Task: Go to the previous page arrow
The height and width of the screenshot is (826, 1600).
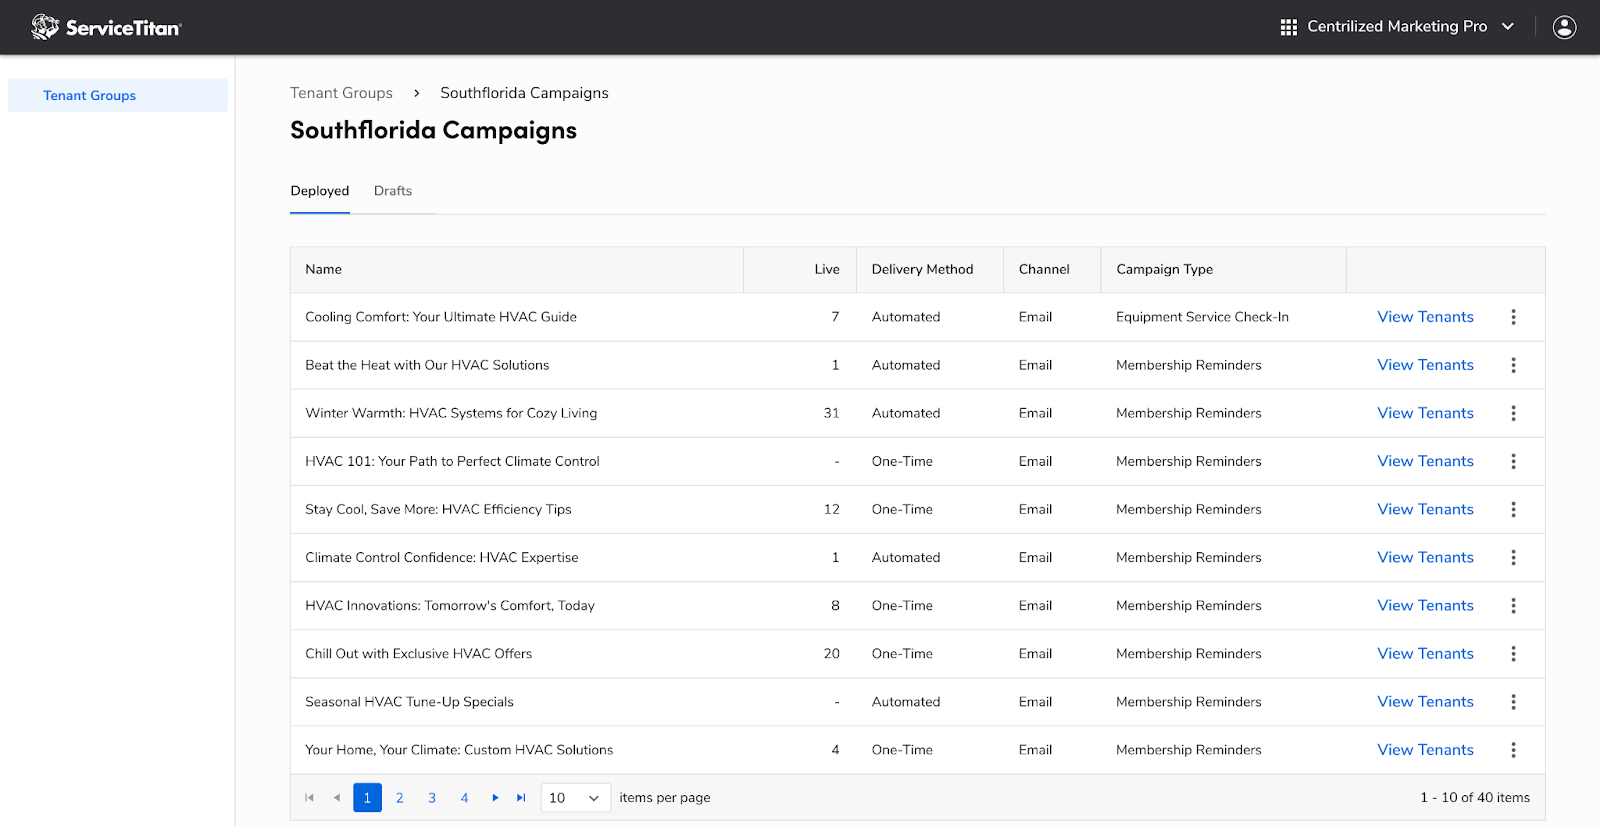Action: tap(337, 798)
